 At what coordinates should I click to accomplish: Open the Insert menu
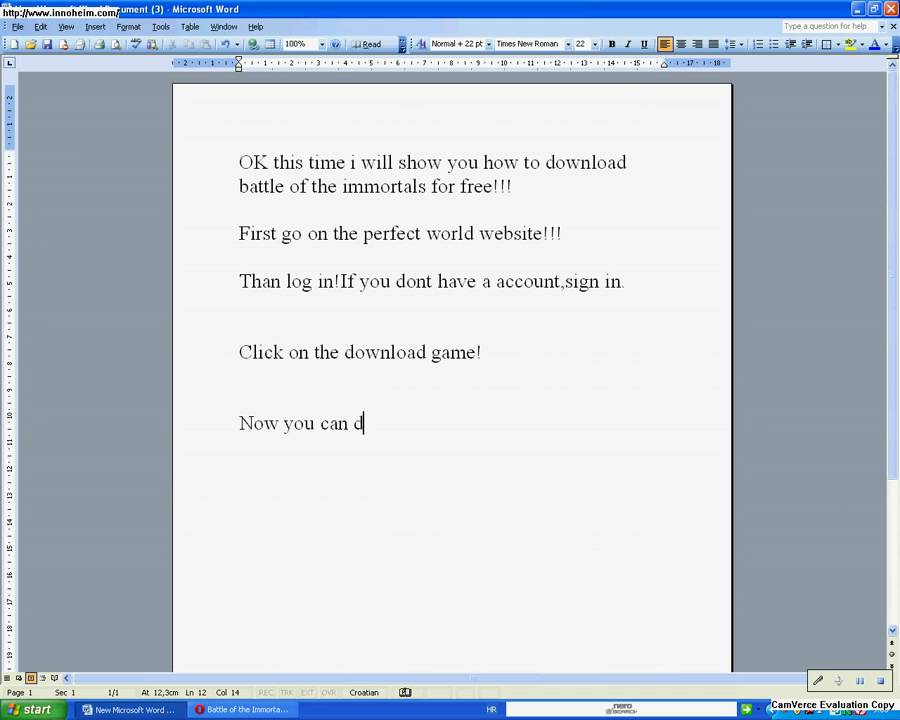[95, 26]
